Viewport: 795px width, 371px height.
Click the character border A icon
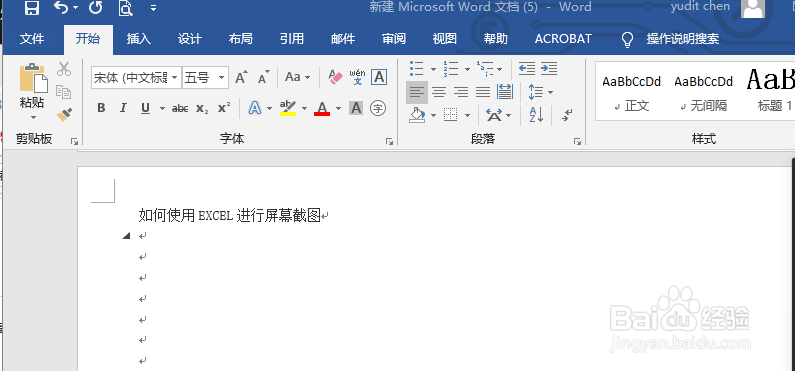pos(379,77)
